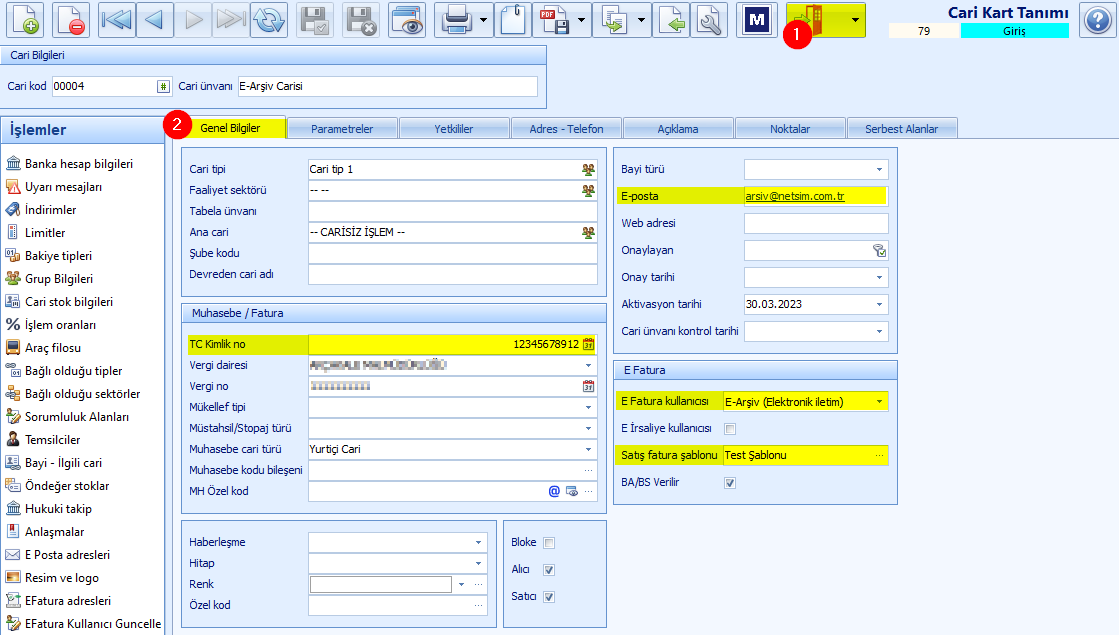
Task: Open the help question mark icon
Action: pyautogui.click(x=1098, y=20)
